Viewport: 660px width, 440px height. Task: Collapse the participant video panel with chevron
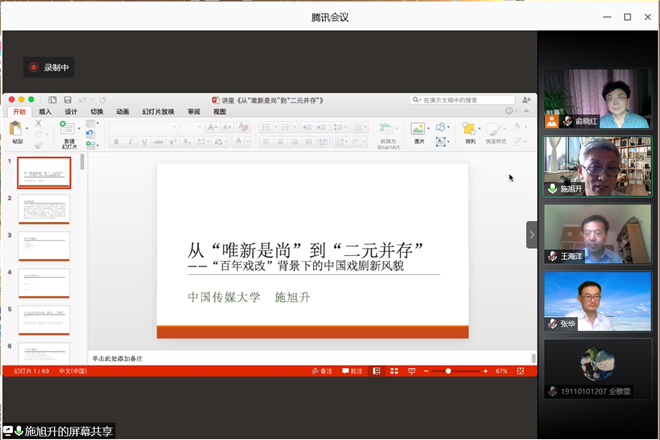(x=532, y=235)
